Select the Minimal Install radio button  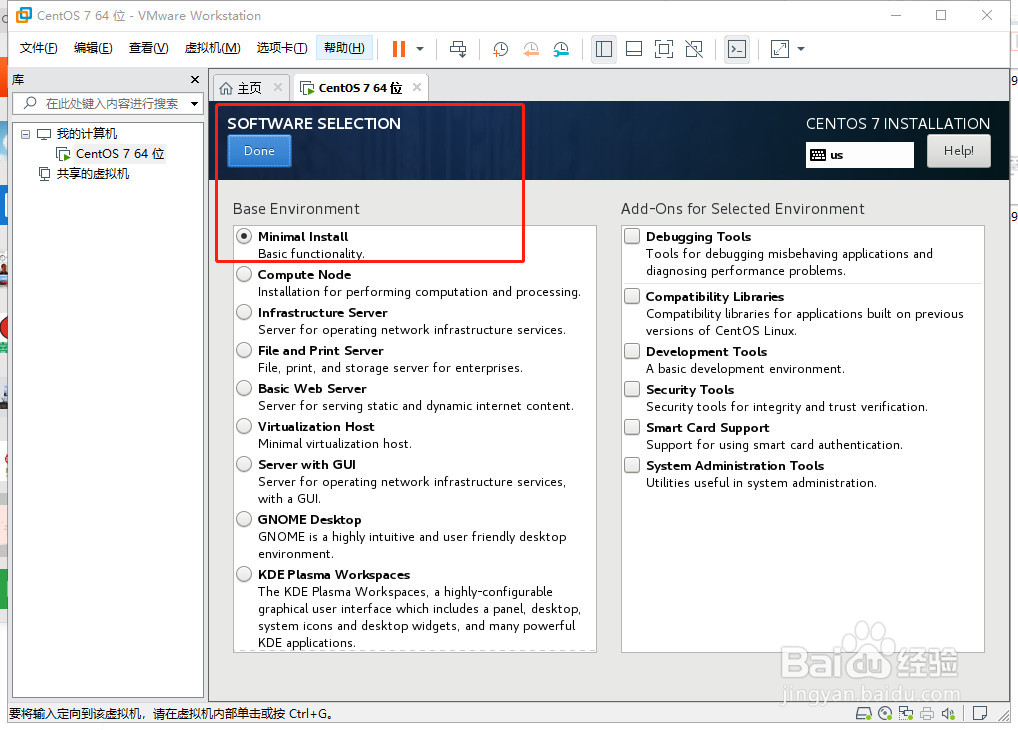tap(244, 236)
